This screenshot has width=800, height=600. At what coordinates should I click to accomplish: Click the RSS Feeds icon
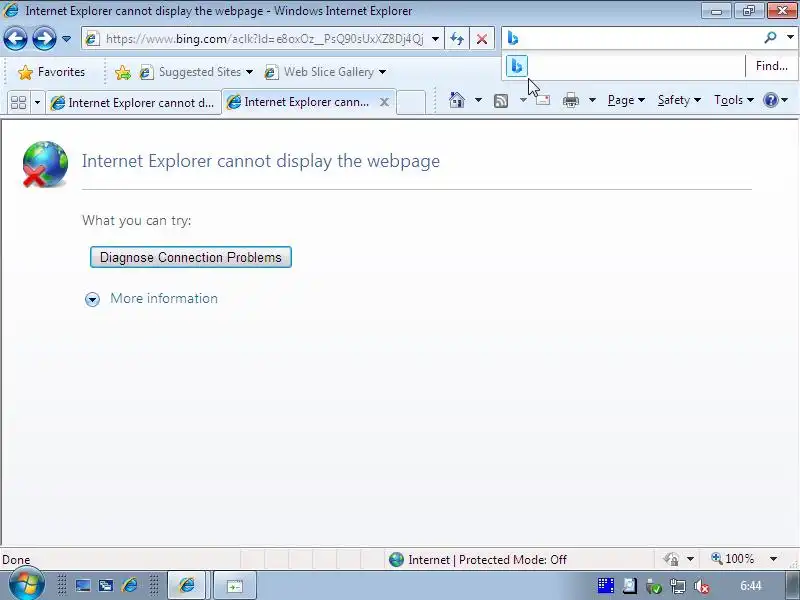[x=501, y=101]
